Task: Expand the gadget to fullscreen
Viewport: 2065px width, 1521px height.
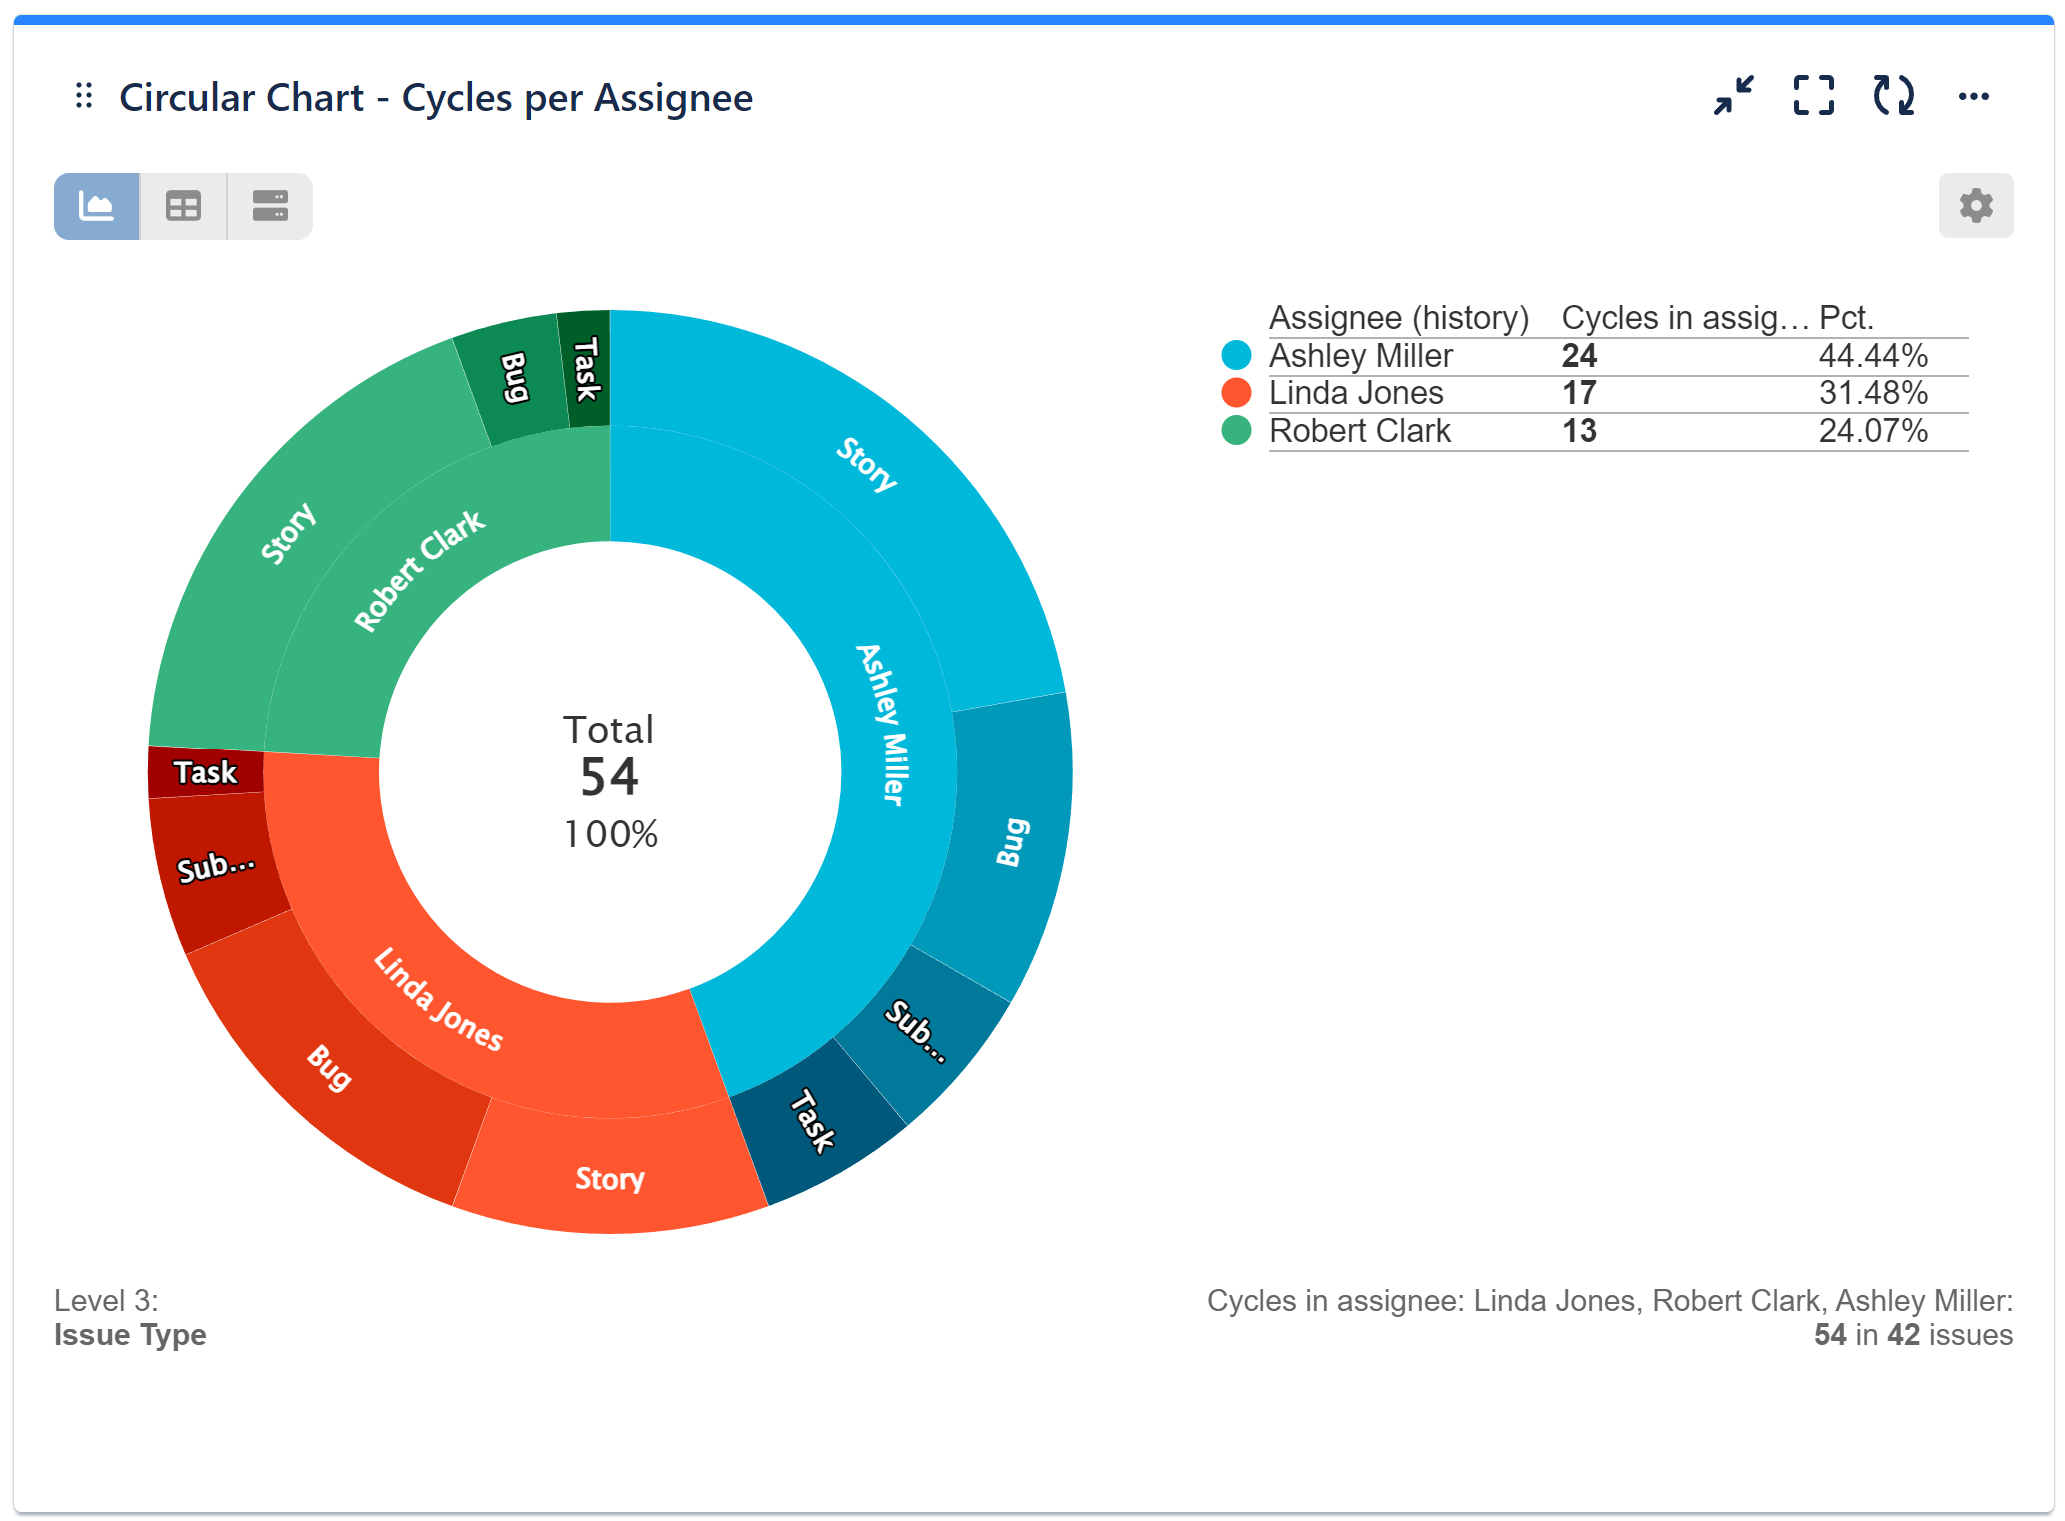Action: [1814, 96]
